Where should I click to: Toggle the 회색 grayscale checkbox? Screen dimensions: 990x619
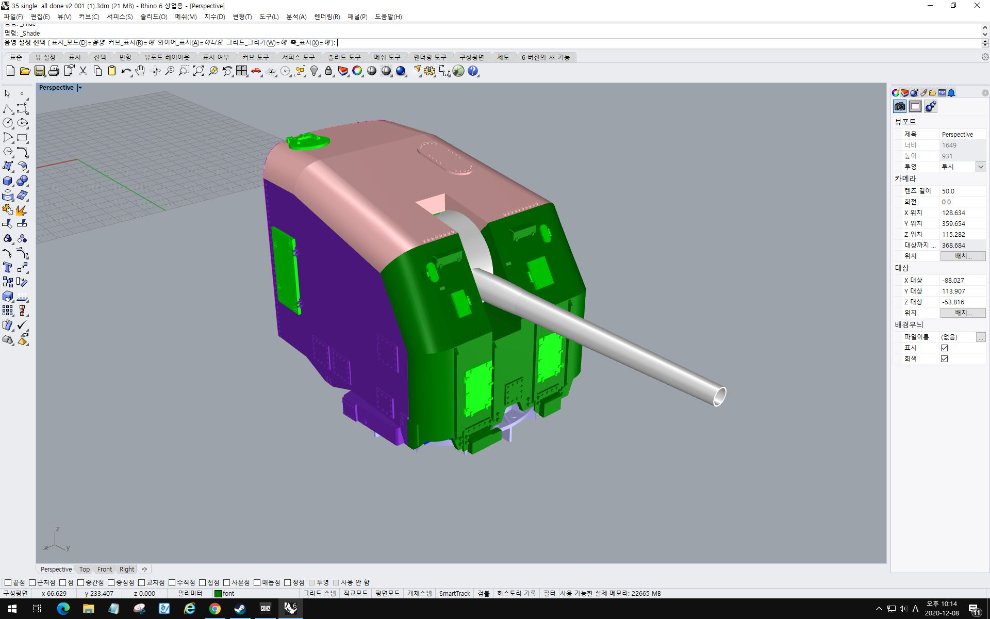945,358
